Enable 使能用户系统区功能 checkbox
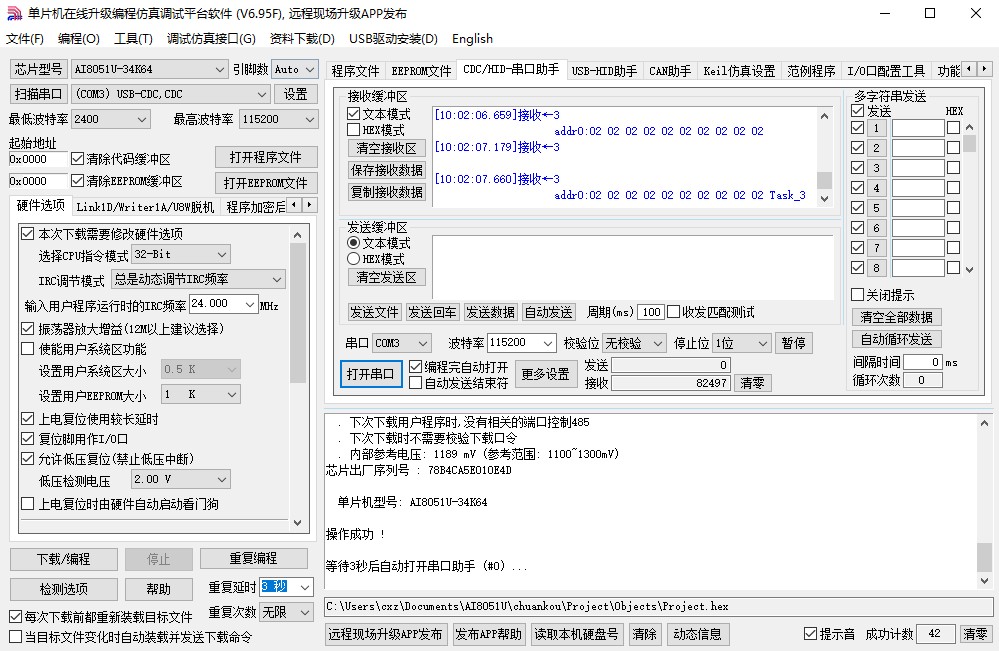999x651 pixels. 27,349
